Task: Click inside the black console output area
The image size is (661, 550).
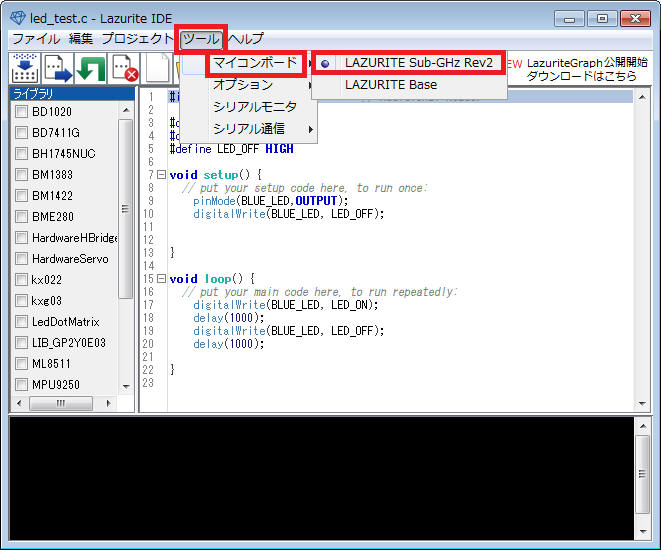Action: click(x=321, y=478)
